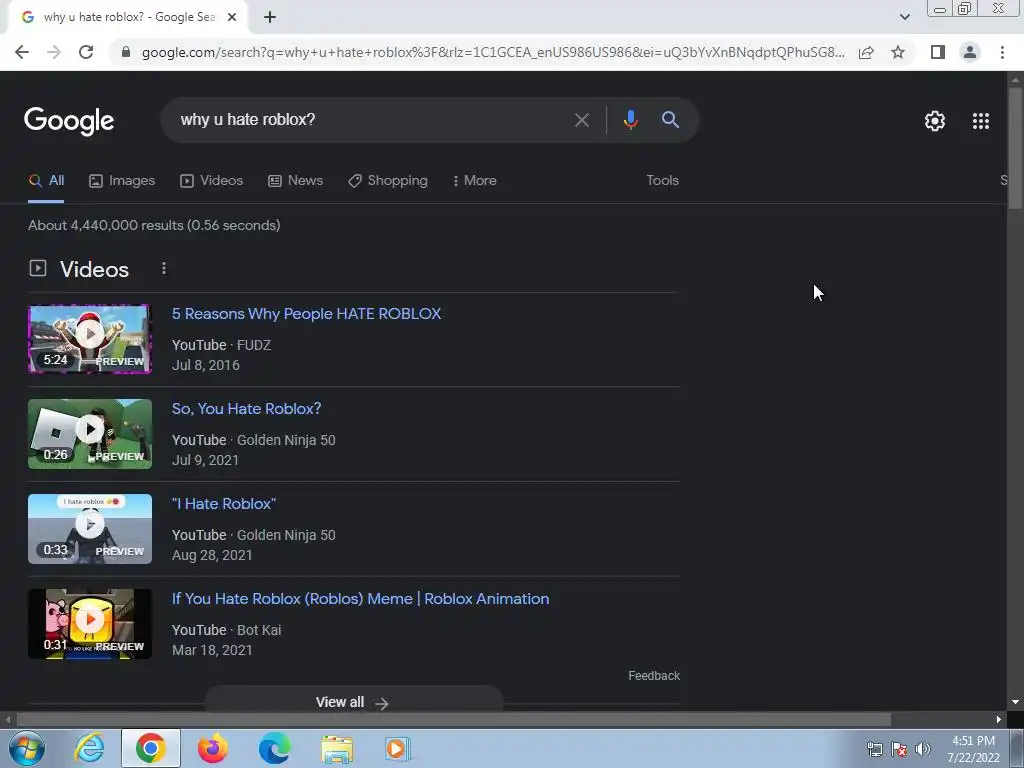Launch Microsoft Edge from the taskbar
Screen dimensions: 1024x768
[274, 748]
